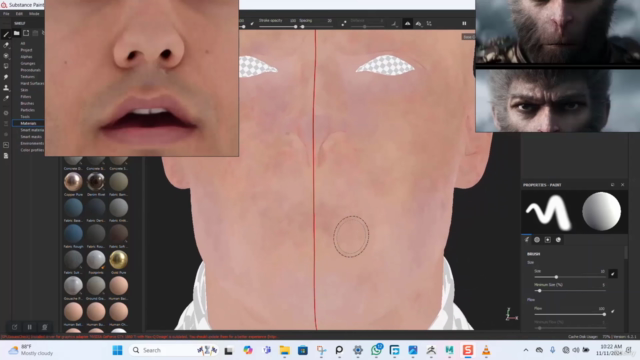
Task: Pick the Footprints material thumbnail
Action: [x=96, y=260]
